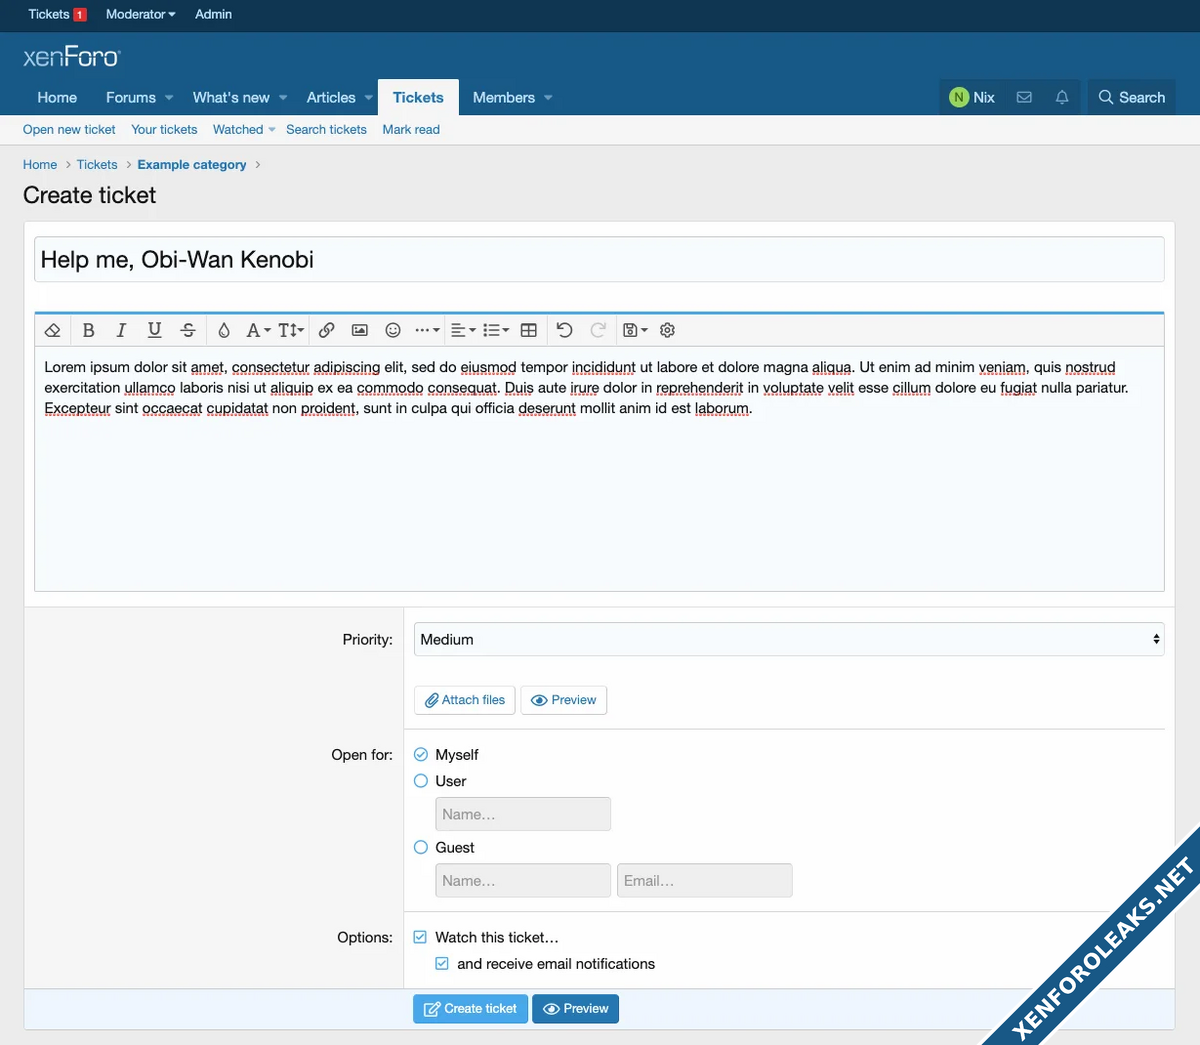
Task: Toggle bold formatting in editor toolbar
Action: coord(88,330)
